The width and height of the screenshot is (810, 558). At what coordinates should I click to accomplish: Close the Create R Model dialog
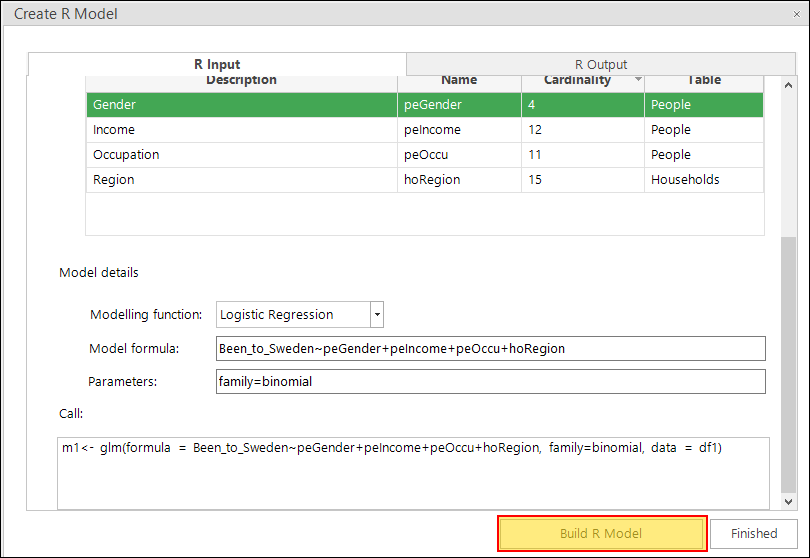pos(797,14)
